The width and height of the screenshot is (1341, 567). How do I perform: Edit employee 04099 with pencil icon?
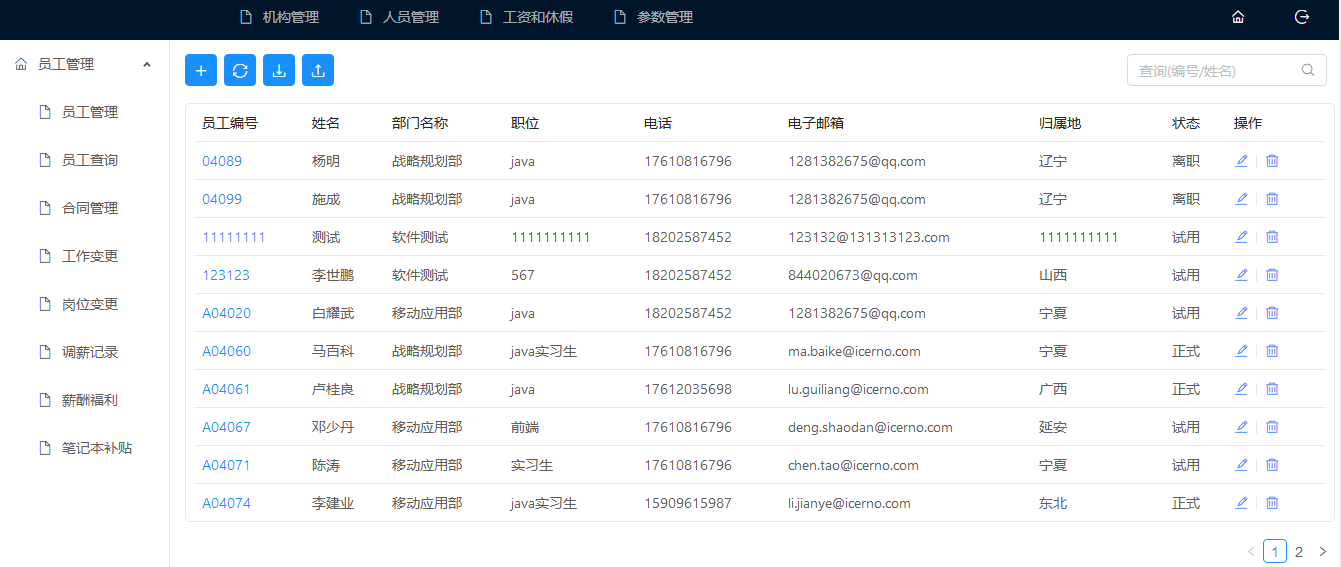[1242, 198]
